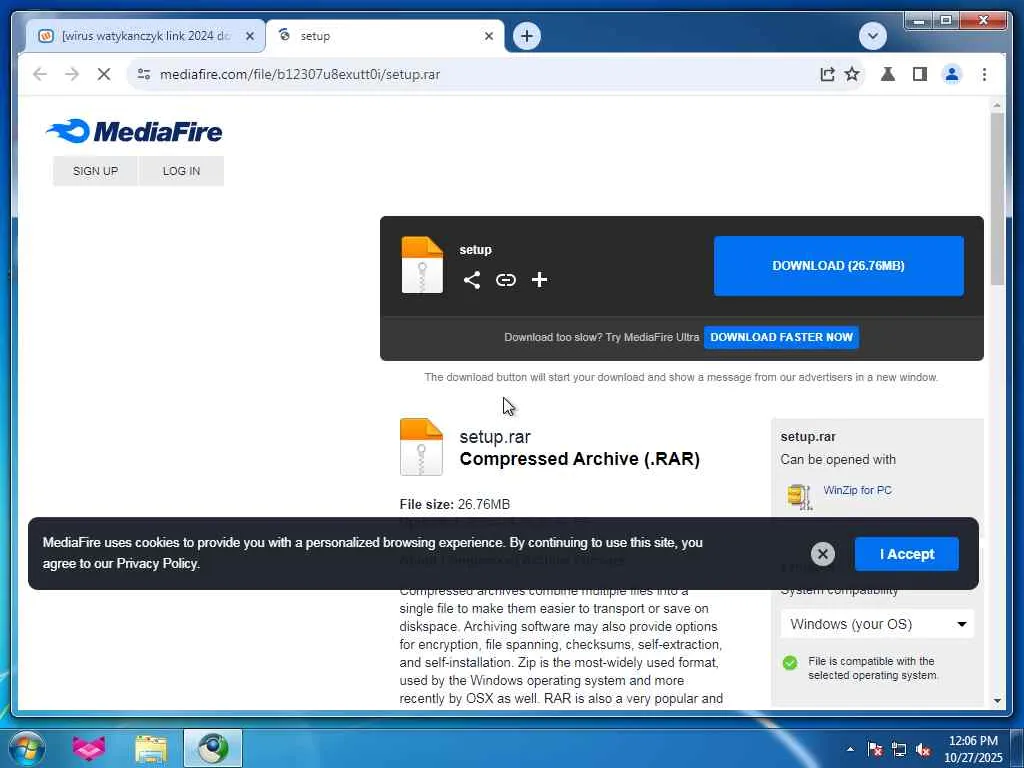Click the WinZip for PC icon
This screenshot has width=1024, height=768.
pos(799,496)
